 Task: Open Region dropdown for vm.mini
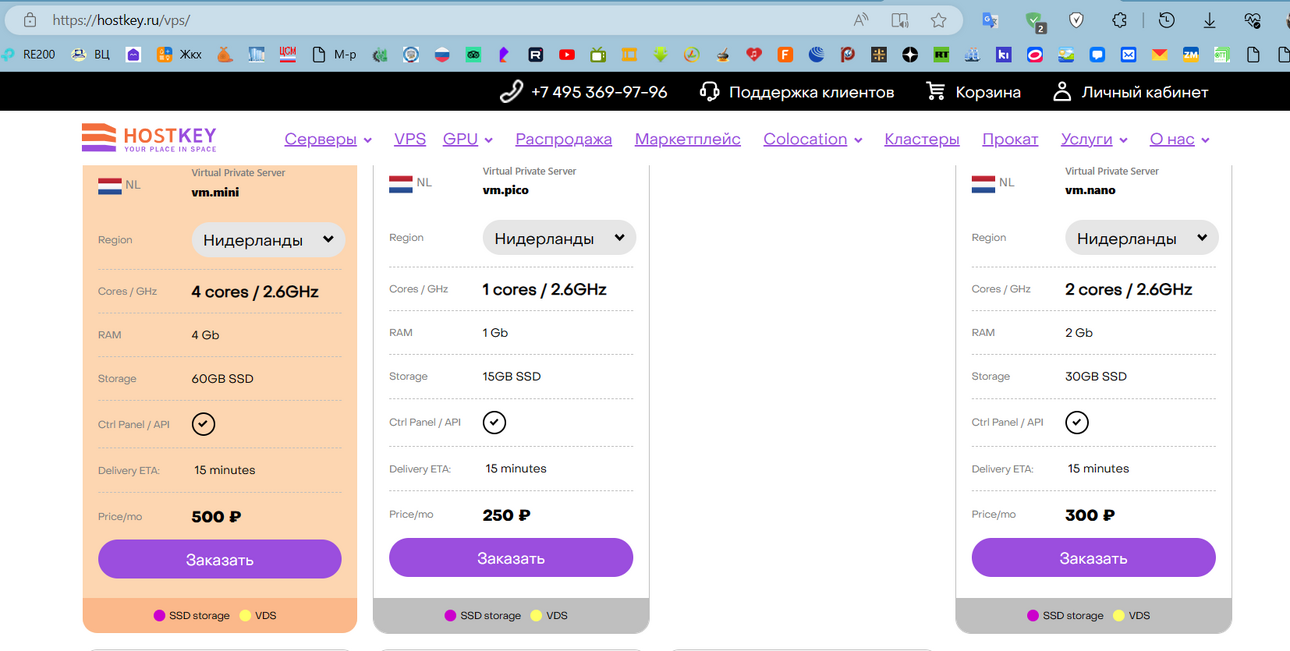point(268,240)
